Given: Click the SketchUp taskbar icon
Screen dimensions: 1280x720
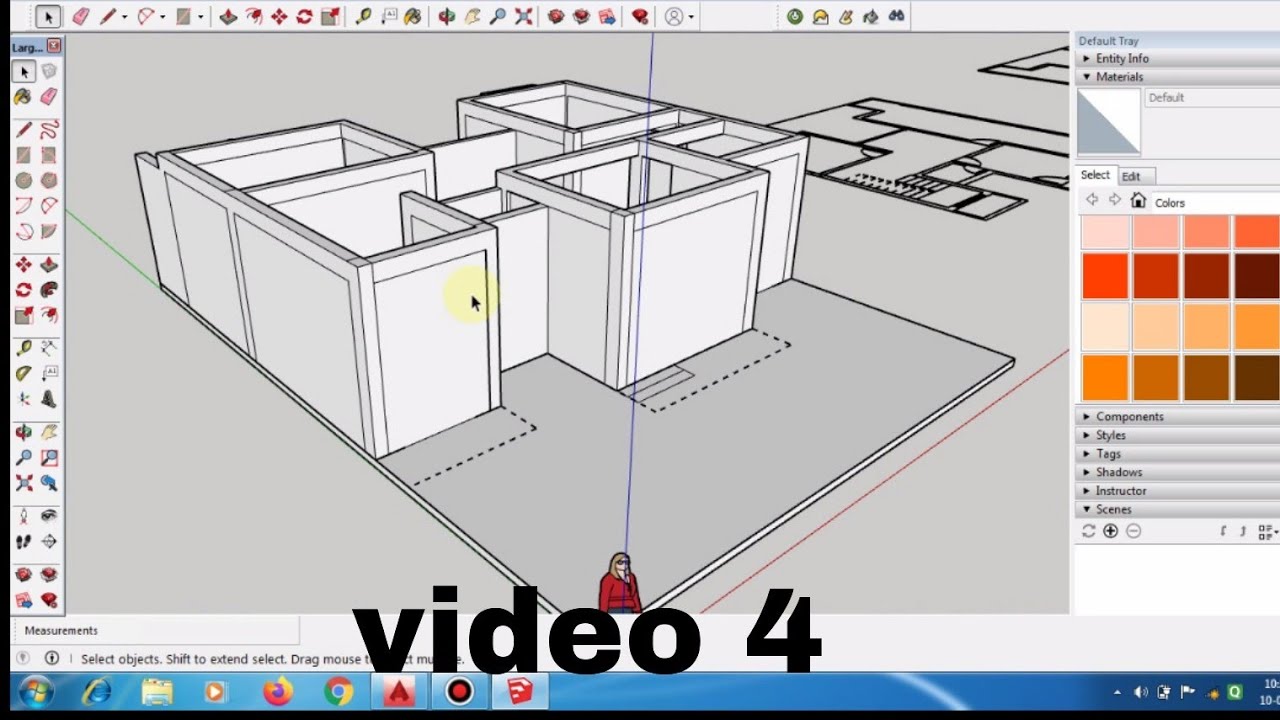Looking at the screenshot, I should 520,692.
